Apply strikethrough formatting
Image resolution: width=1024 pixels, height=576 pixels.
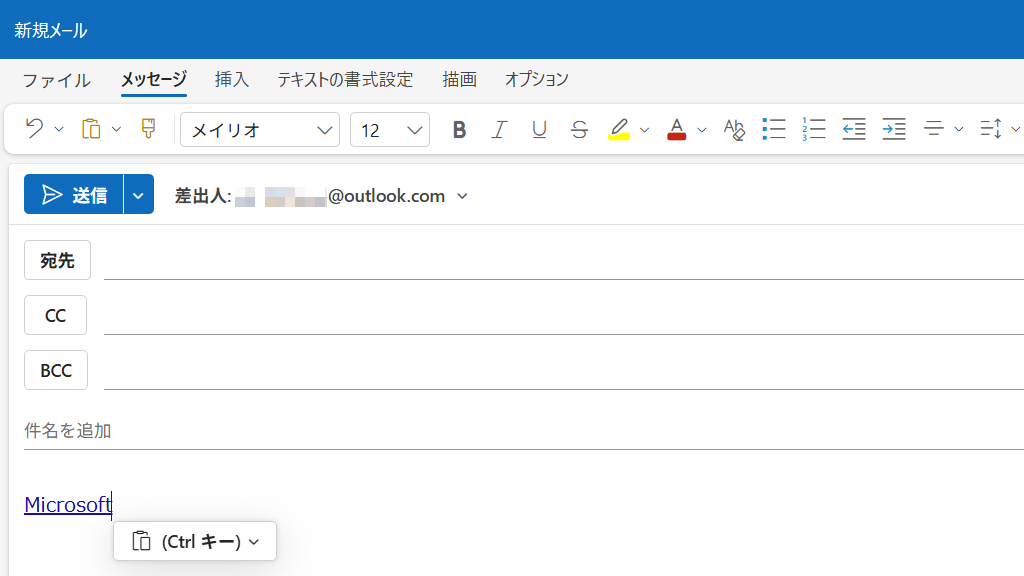[579, 129]
